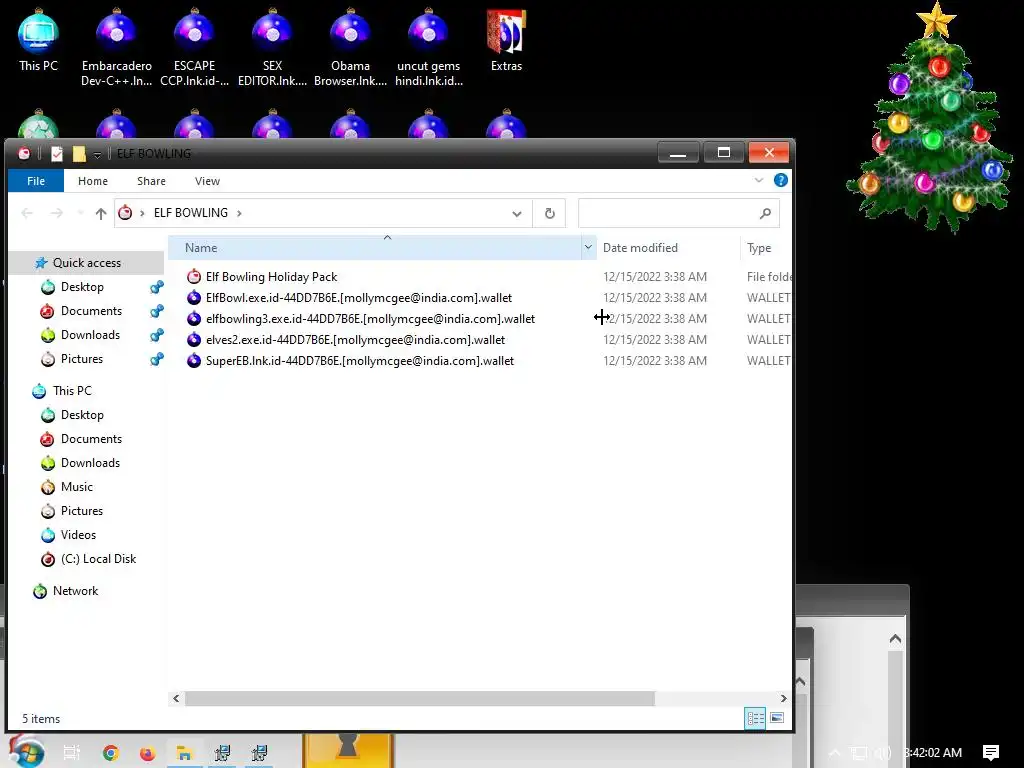The height and width of the screenshot is (768, 1024).
Task: Click horizontal scrollbar thumb in file list
Action: click(419, 698)
